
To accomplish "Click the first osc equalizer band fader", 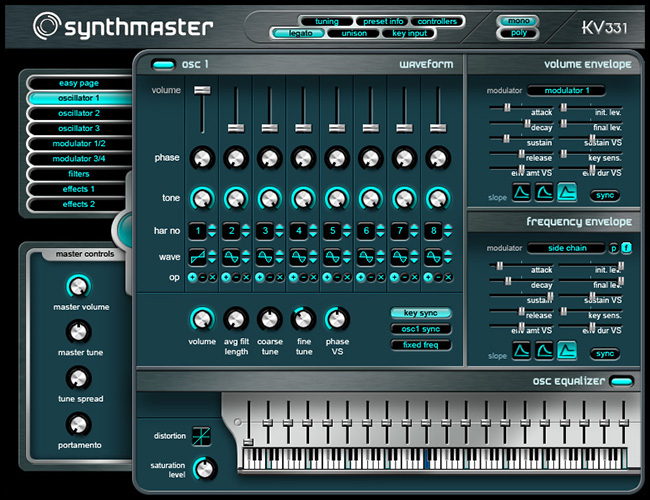I will 248,442.
